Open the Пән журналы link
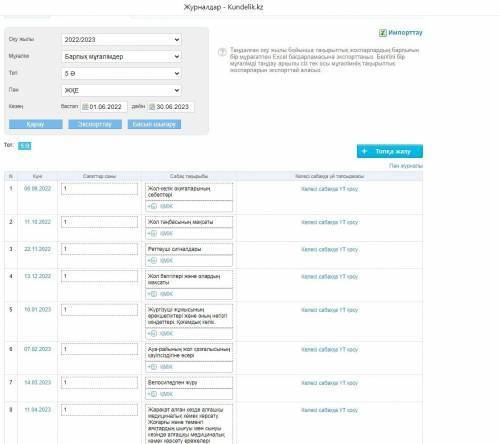This screenshot has width=500, height=444. (406, 166)
